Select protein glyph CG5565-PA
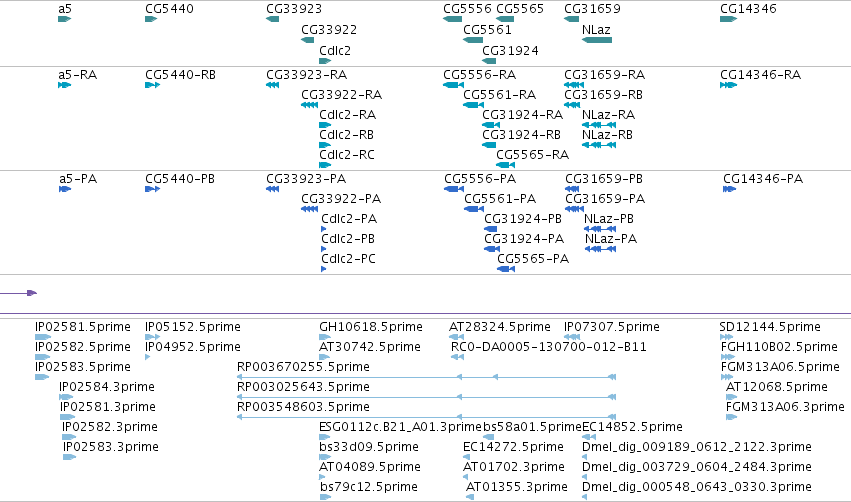The width and height of the screenshot is (851, 502). tap(506, 269)
